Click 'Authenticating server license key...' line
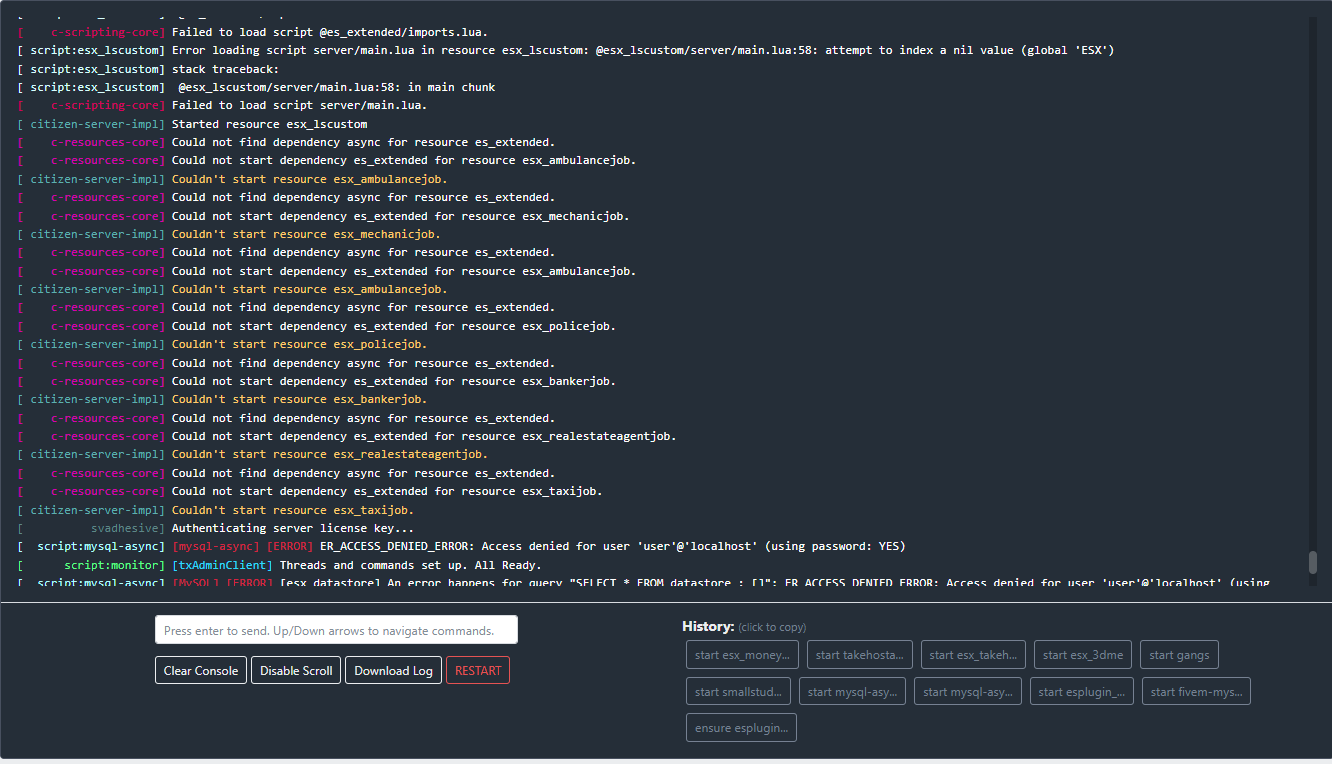The width and height of the screenshot is (1332, 764). tap(293, 528)
